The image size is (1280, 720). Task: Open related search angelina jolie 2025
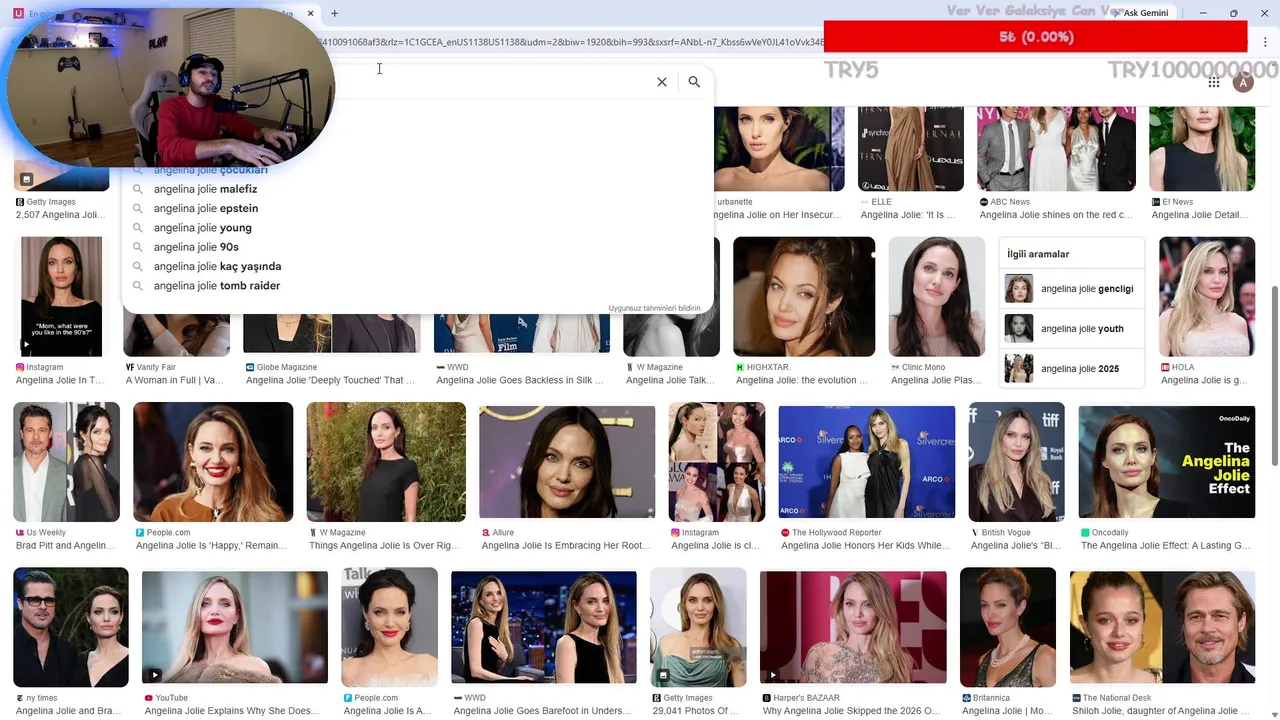(x=1071, y=368)
